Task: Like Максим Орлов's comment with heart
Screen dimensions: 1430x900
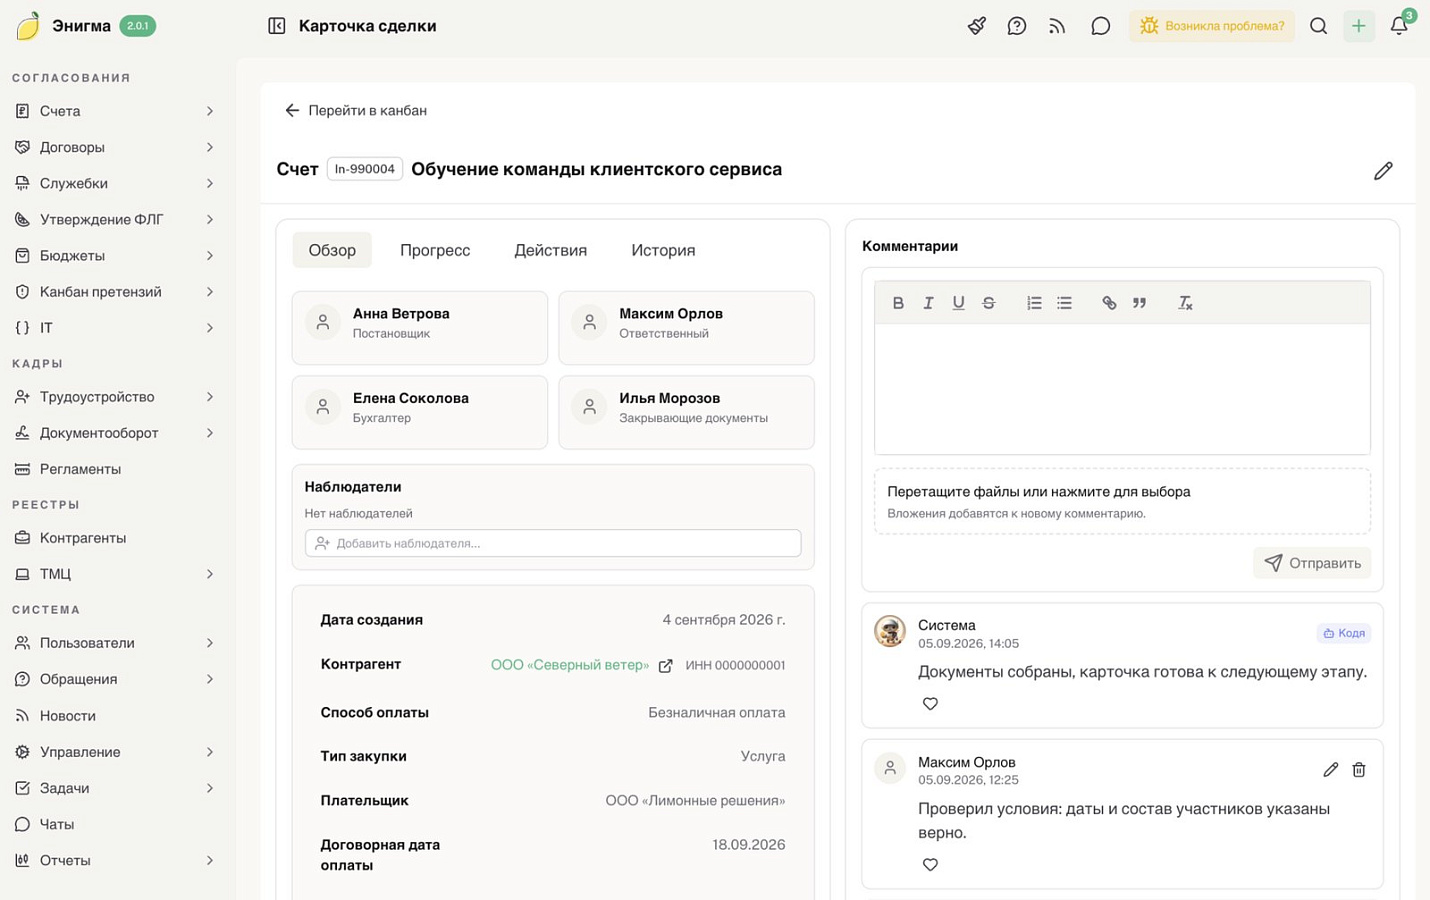Action: (x=930, y=865)
